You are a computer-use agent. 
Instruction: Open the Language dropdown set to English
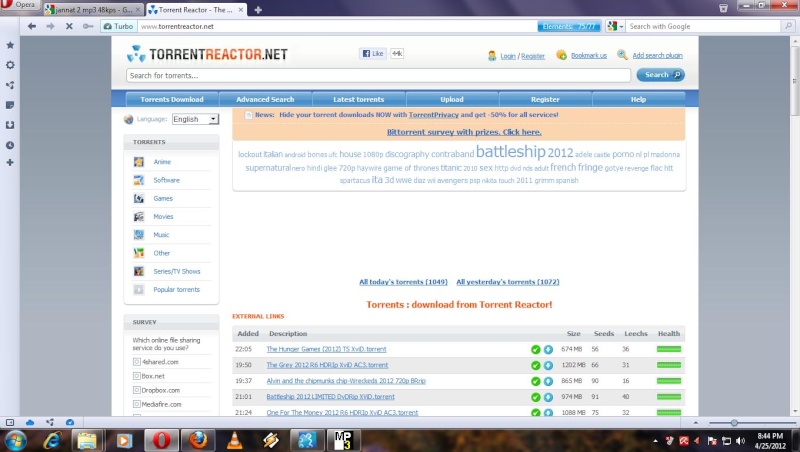click(x=195, y=119)
